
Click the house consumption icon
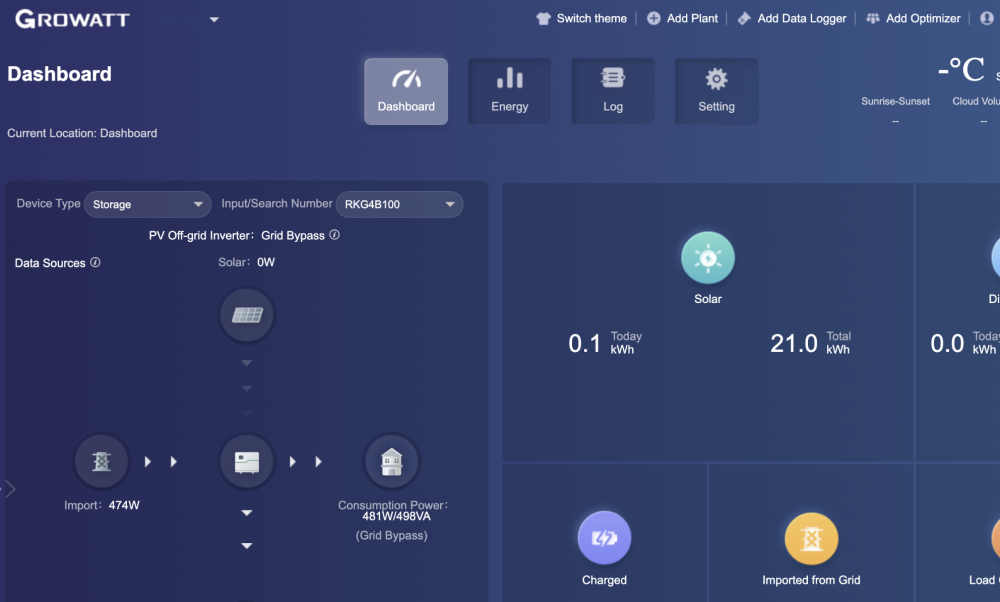click(x=392, y=462)
